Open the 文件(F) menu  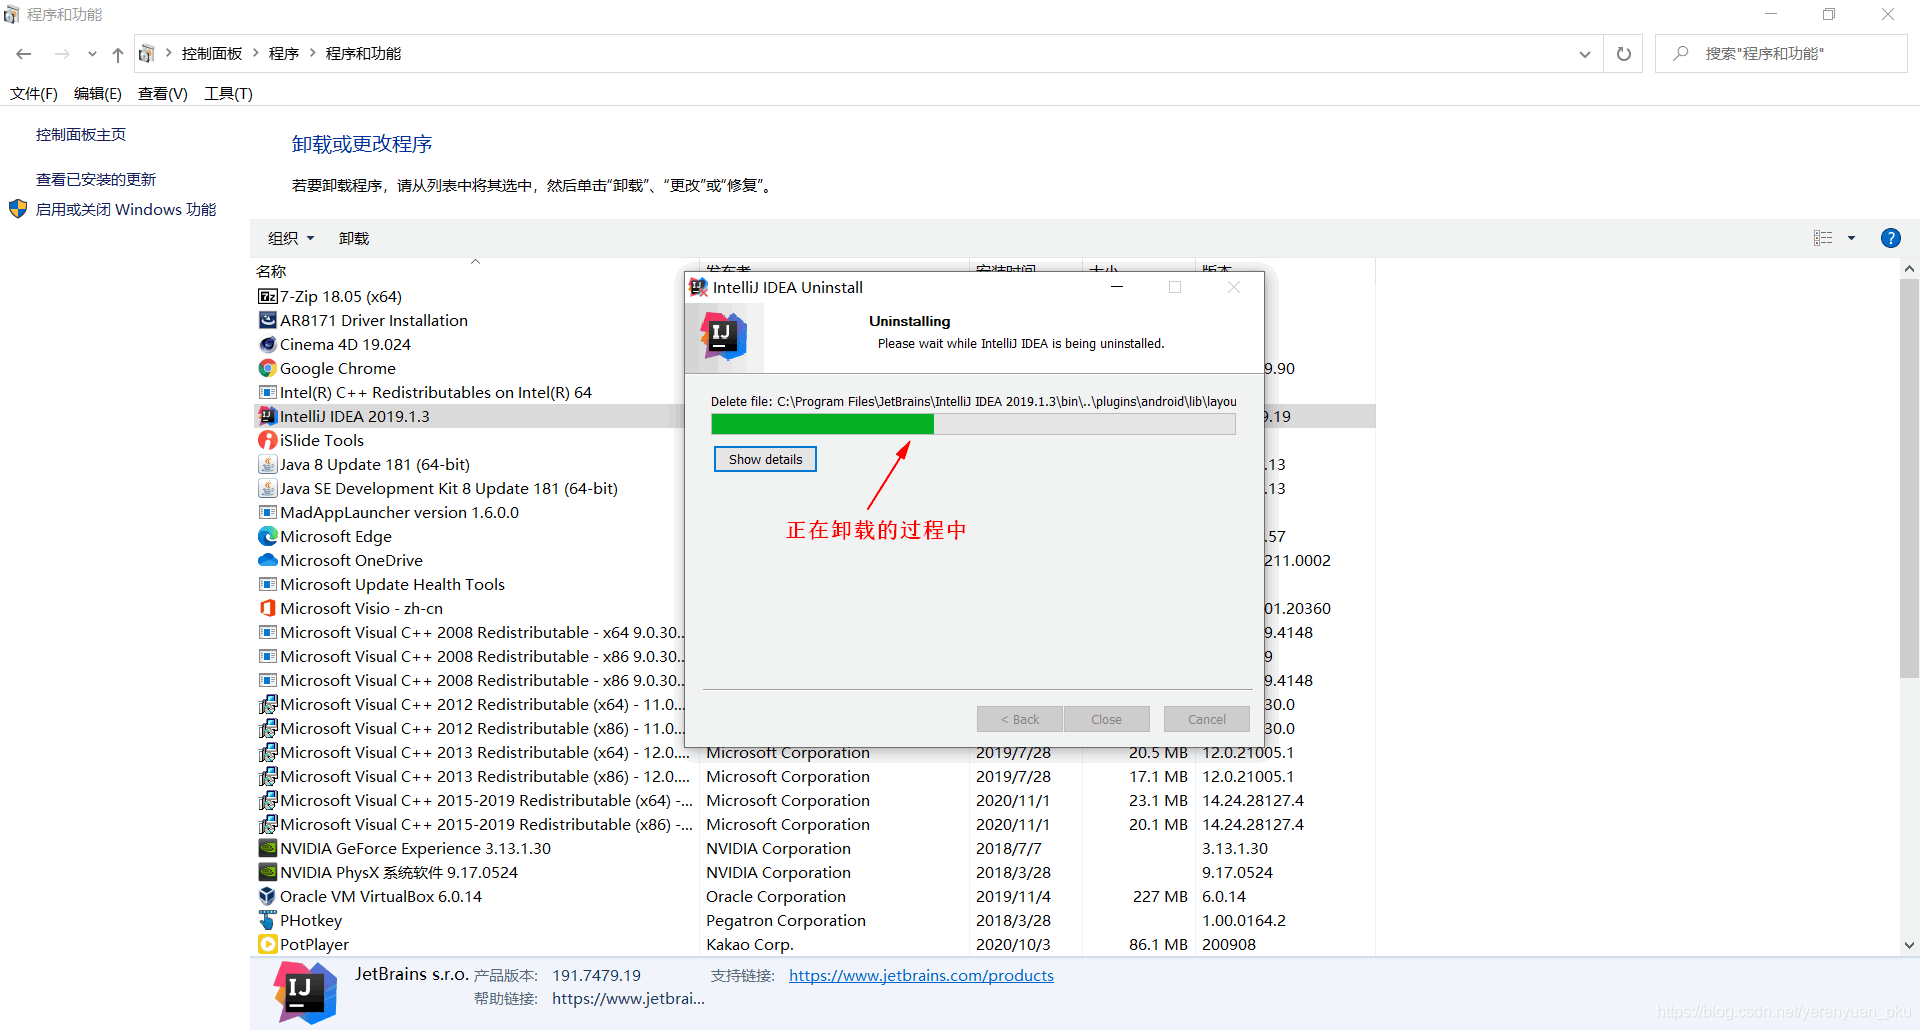(33, 93)
